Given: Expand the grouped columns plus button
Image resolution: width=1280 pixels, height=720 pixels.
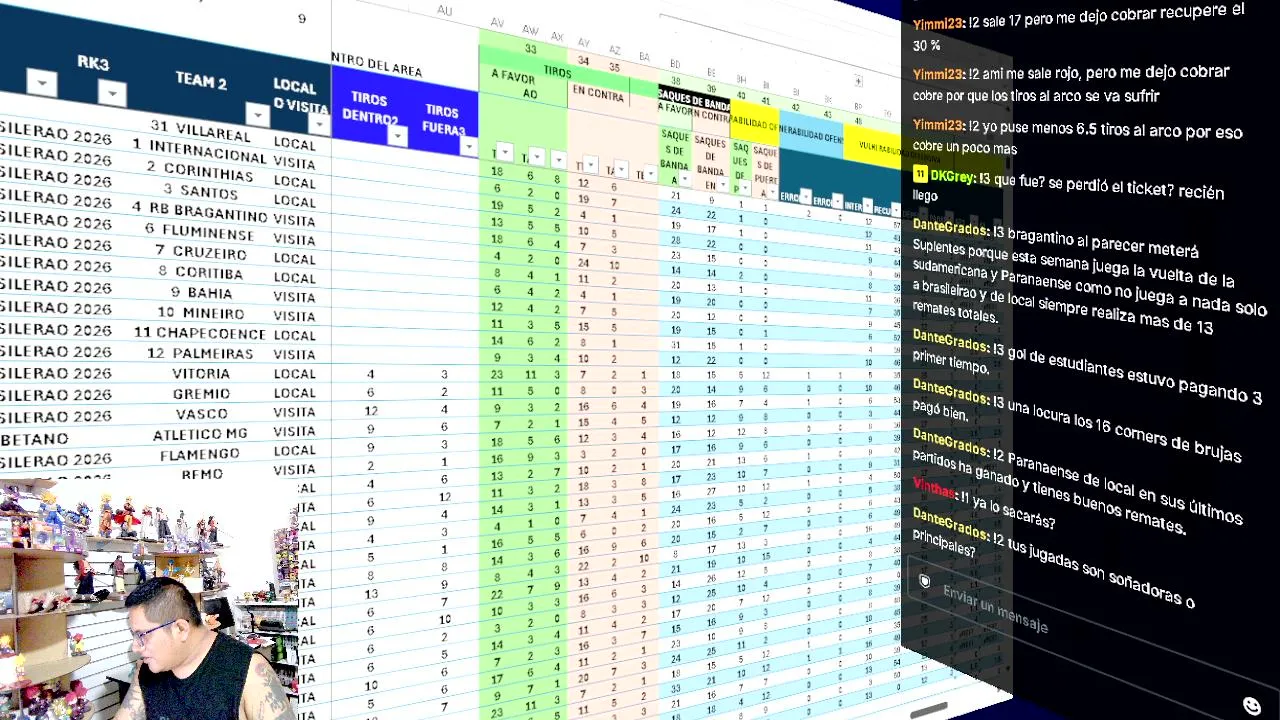Looking at the screenshot, I should [858, 80].
